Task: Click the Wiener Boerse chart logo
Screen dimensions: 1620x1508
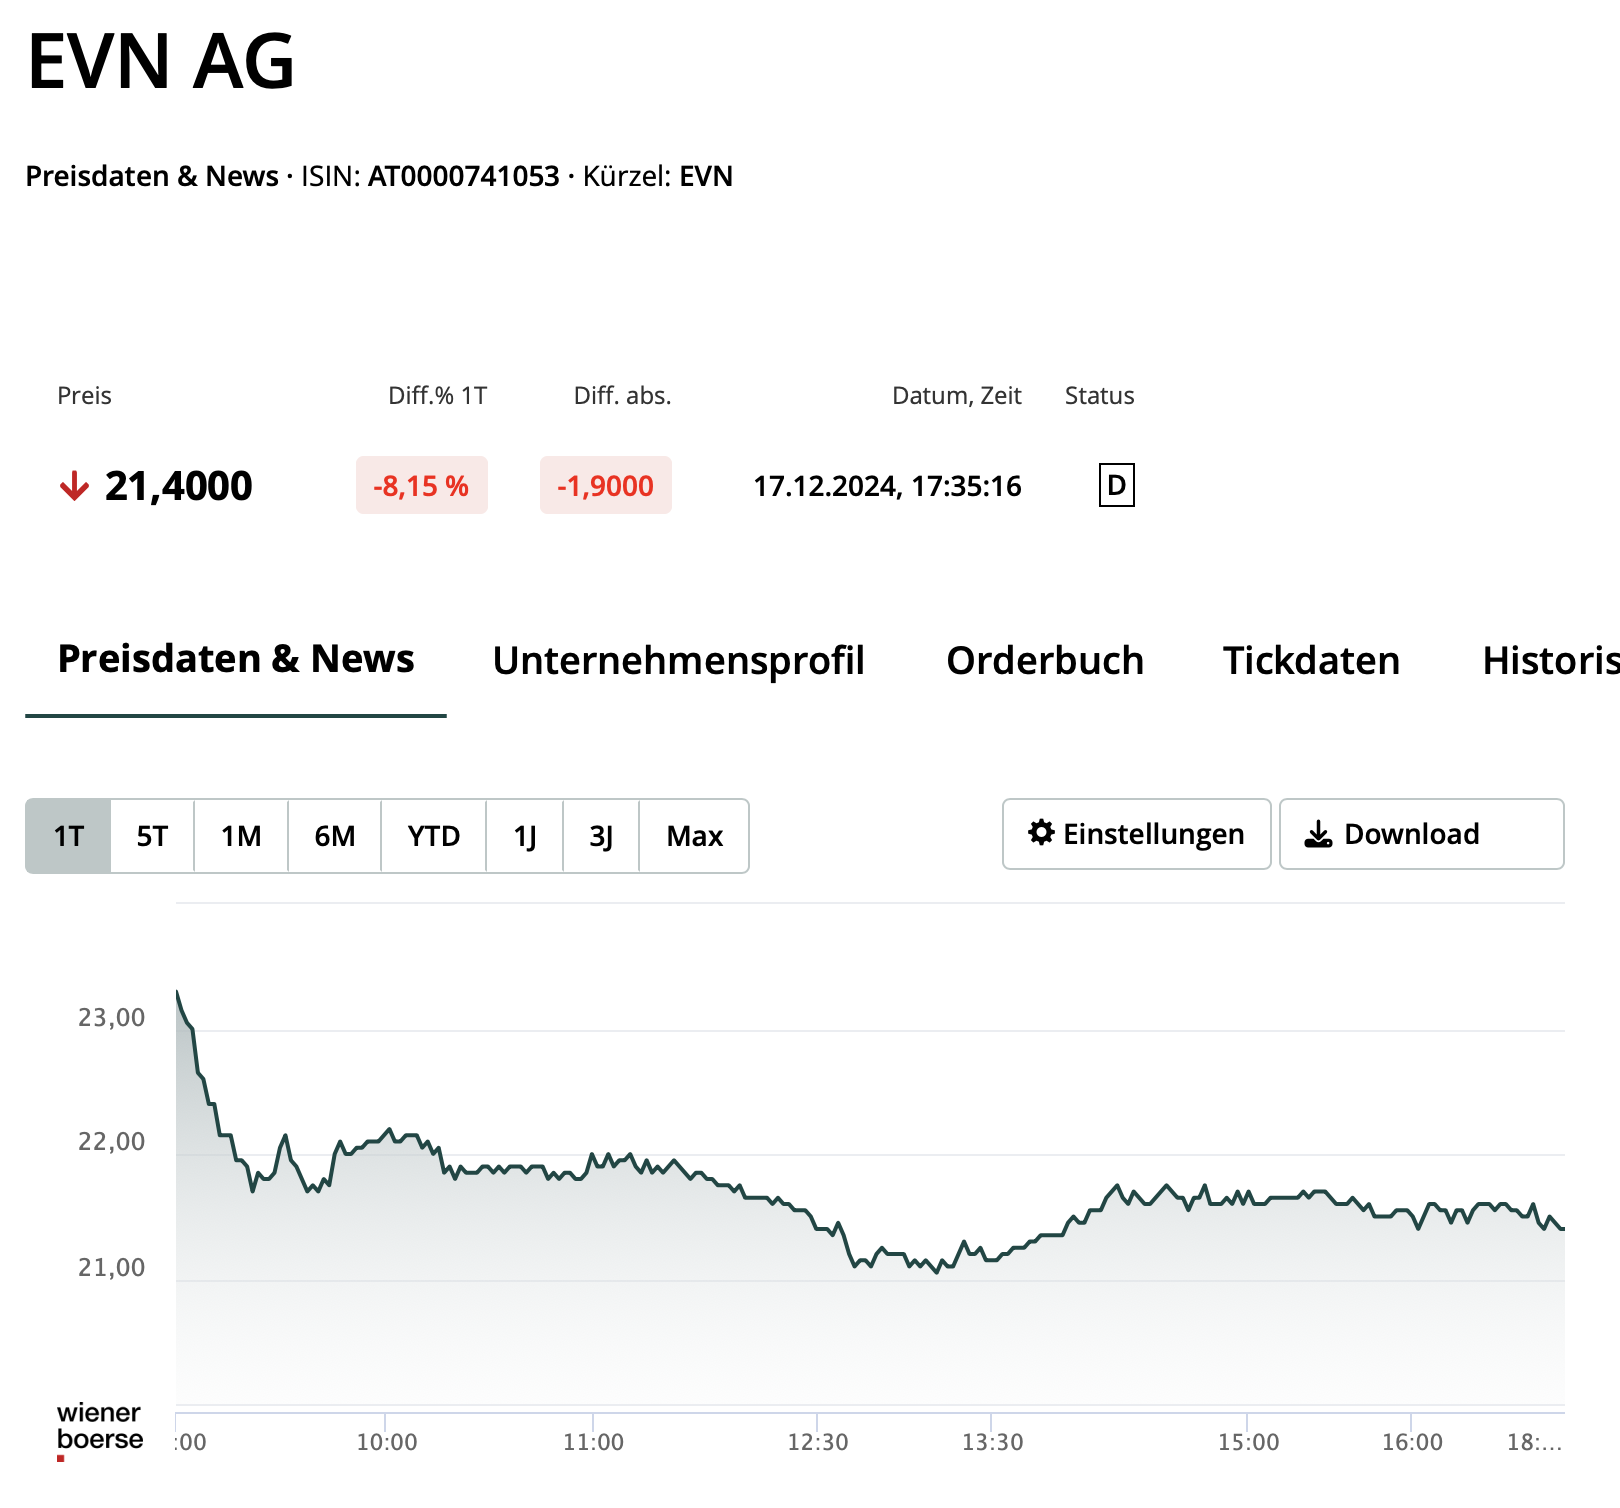Action: pos(99,1428)
